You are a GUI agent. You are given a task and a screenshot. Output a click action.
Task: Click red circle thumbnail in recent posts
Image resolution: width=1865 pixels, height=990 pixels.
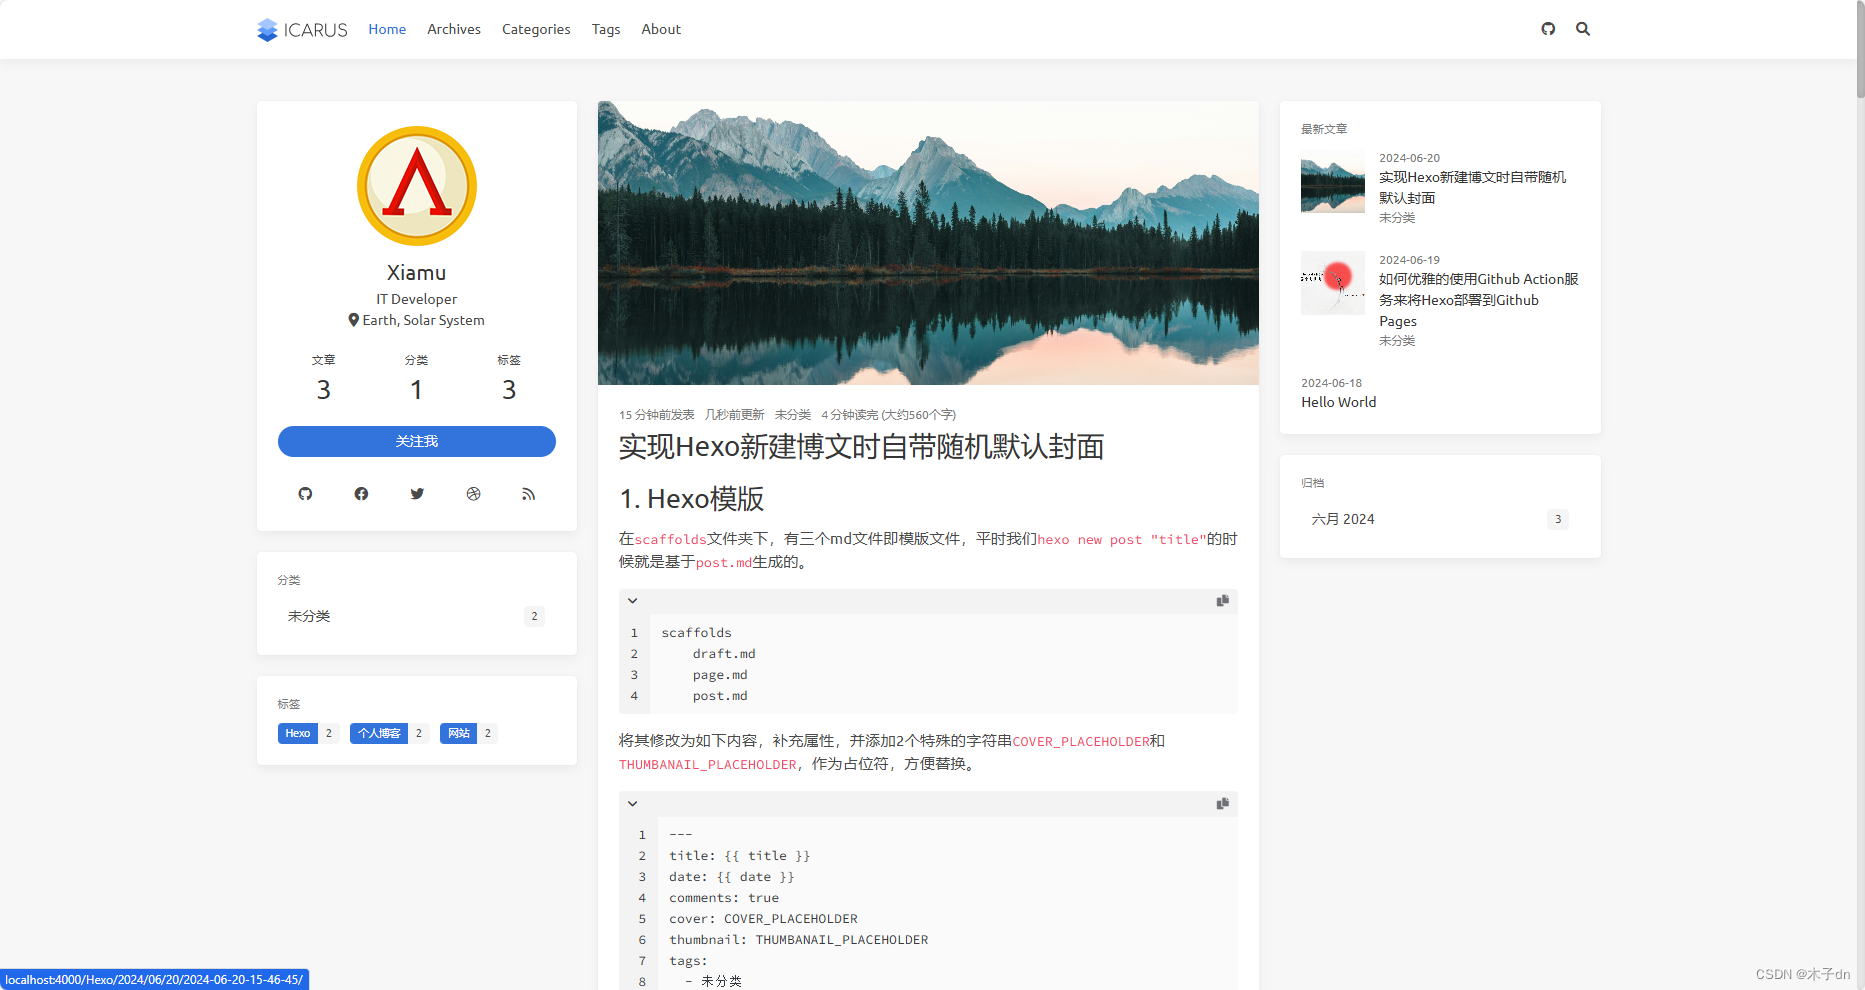pos(1333,283)
